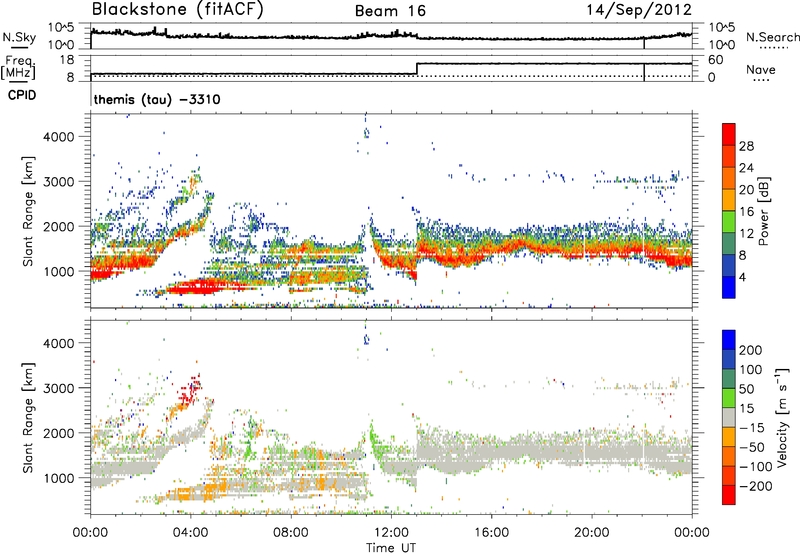Click the "4000" tick on the power panel axis
The image size is (800, 554).
pos(59,137)
